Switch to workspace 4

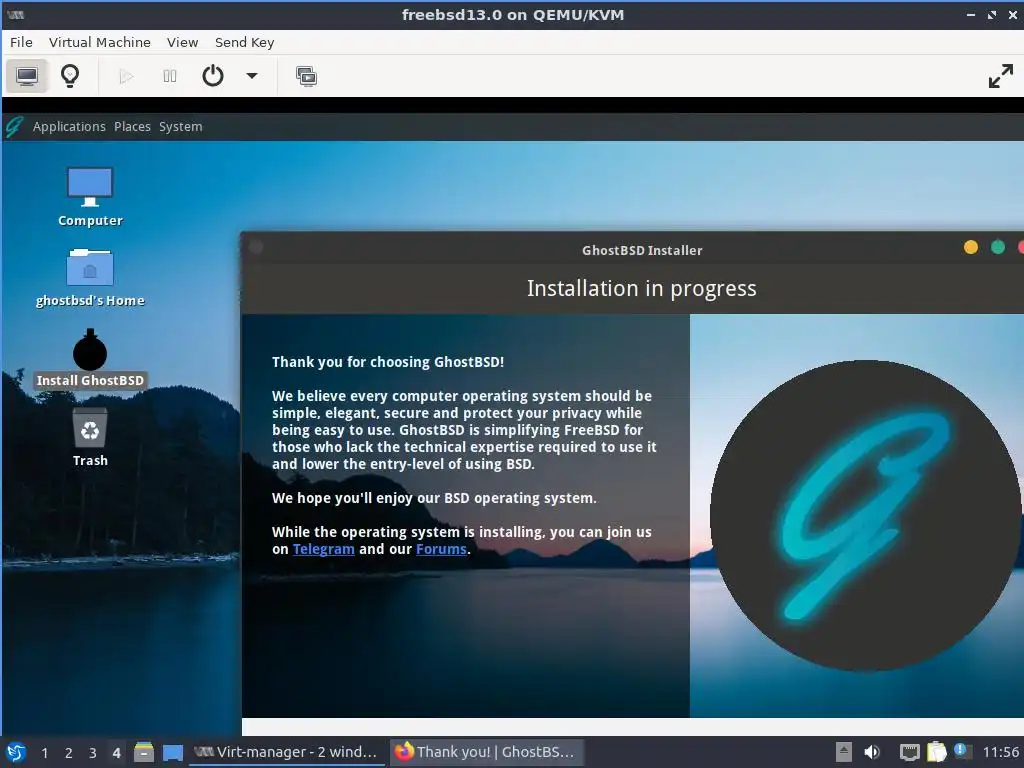pyautogui.click(x=116, y=753)
